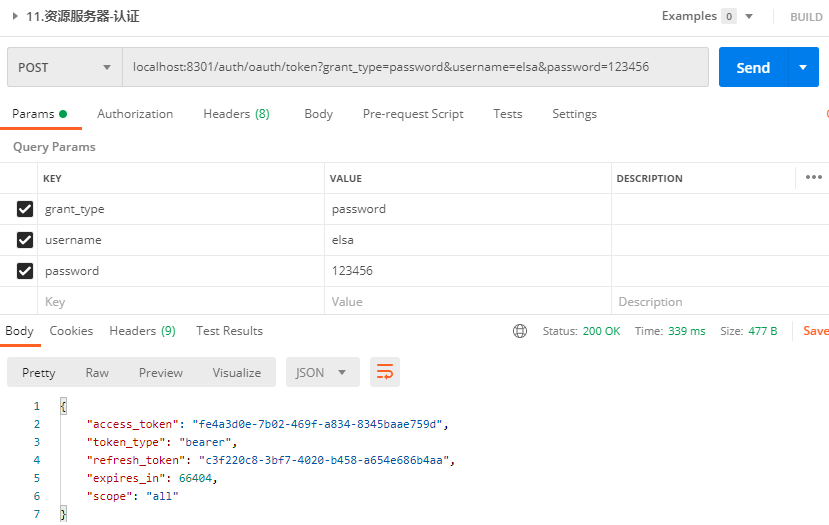Open the POST method dropdown
Viewport: 829px width, 525px height.
[65, 67]
